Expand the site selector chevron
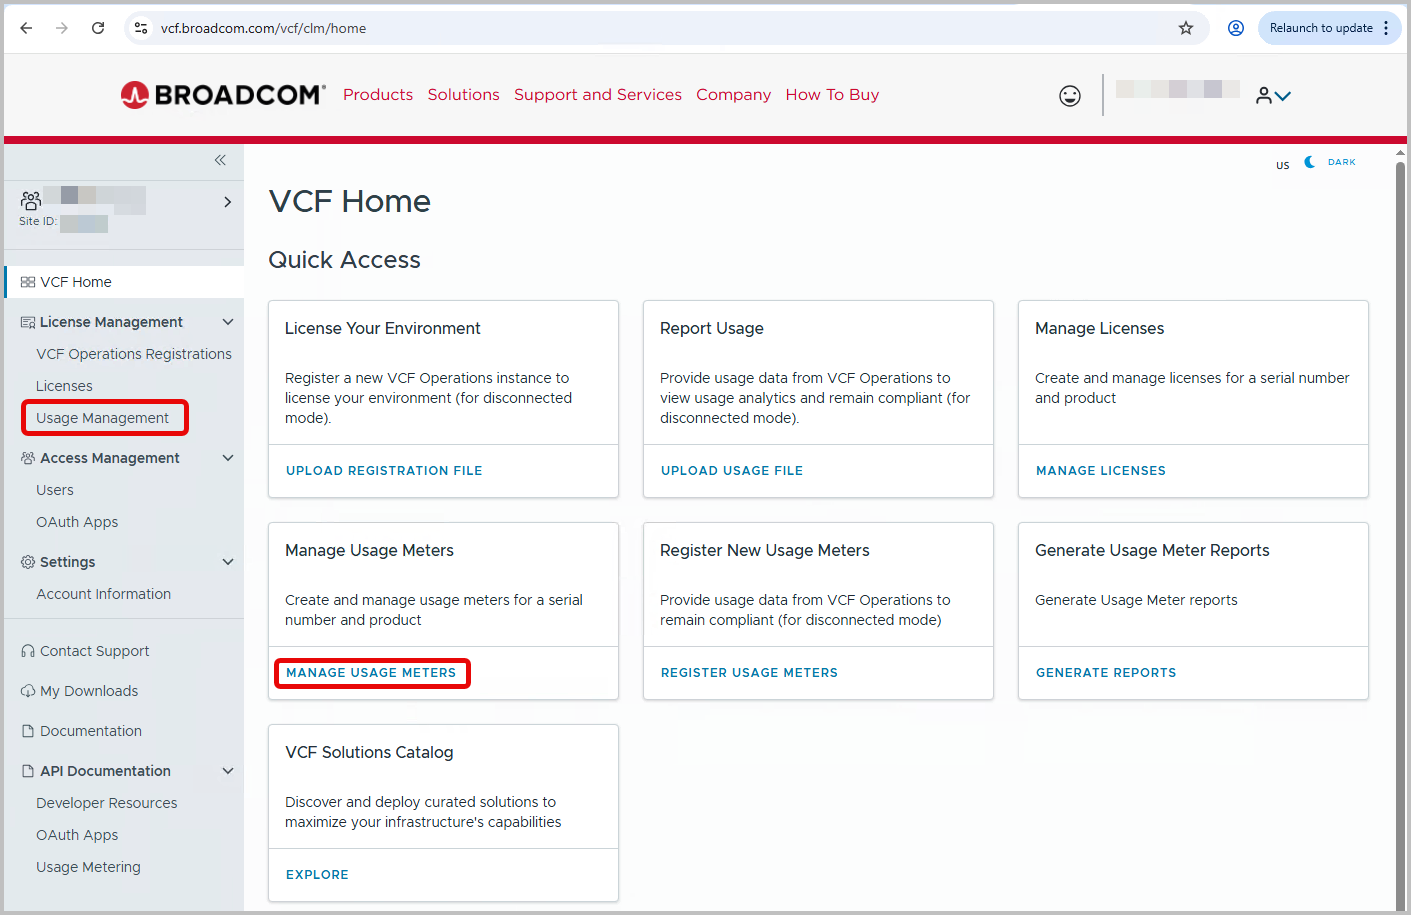Viewport: 1411px width, 915px height. pos(228,202)
